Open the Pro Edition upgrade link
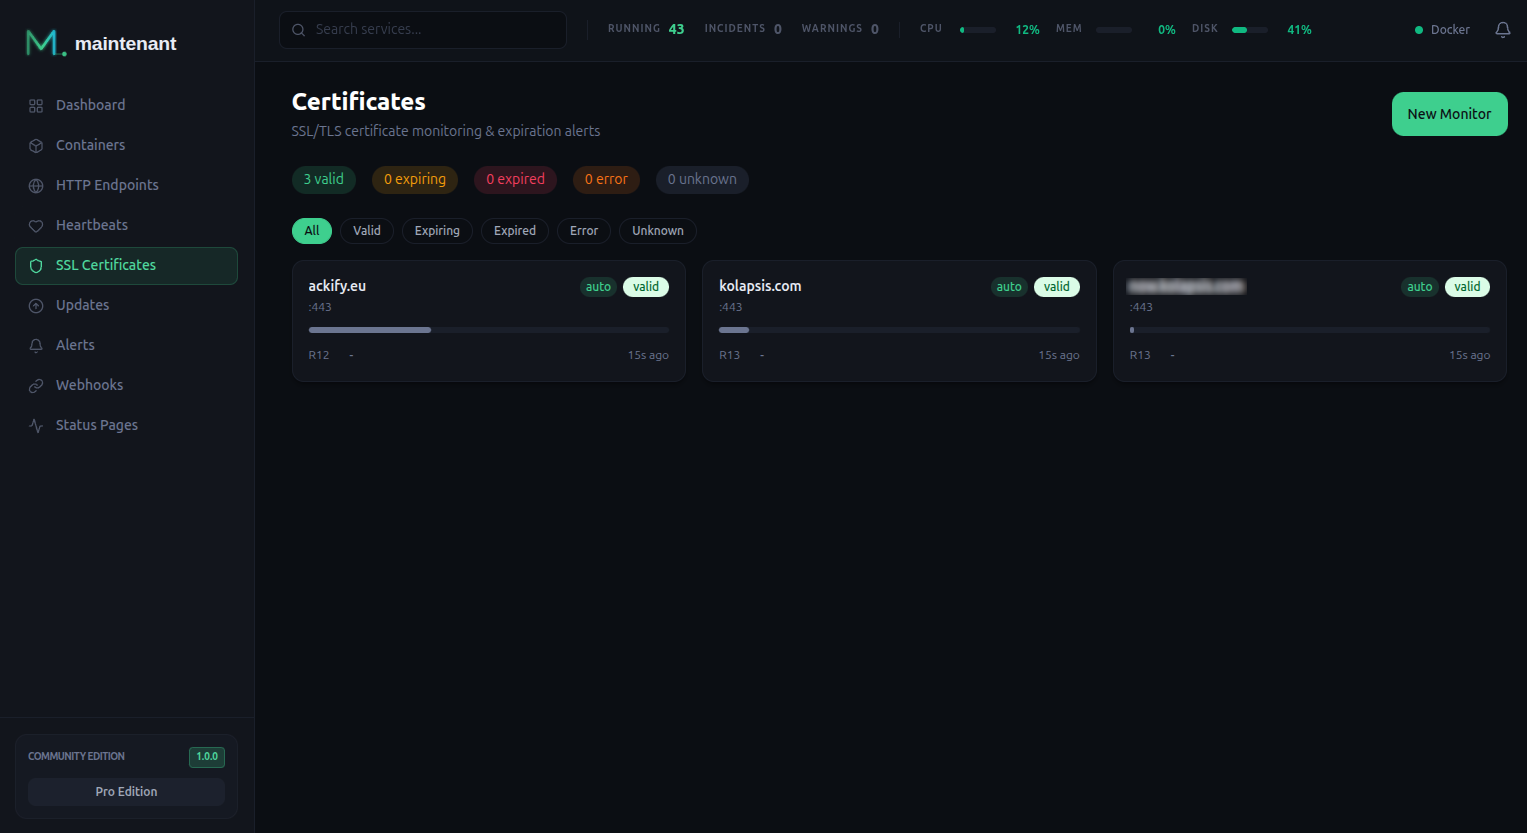Image resolution: width=1527 pixels, height=833 pixels. coord(125,791)
